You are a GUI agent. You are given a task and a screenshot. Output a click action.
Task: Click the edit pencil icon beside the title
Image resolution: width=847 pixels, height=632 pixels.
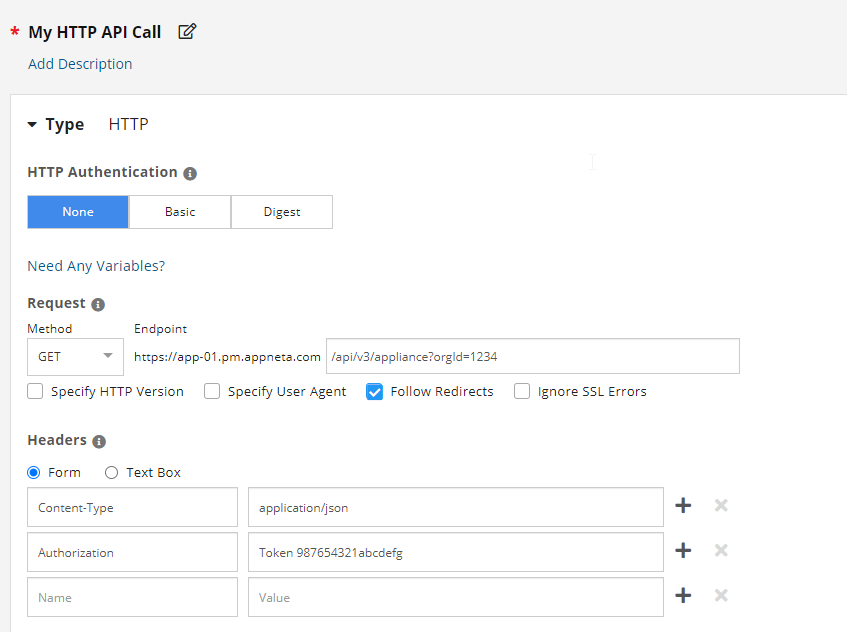tap(187, 32)
